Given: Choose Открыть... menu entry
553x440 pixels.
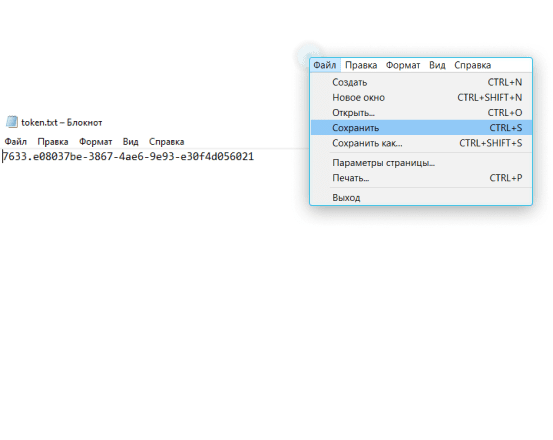Looking at the screenshot, I should click(421, 112).
